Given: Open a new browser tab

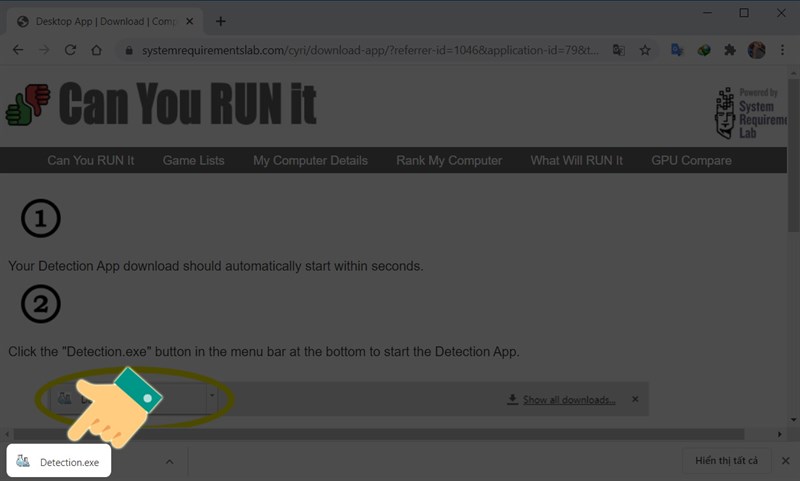Looking at the screenshot, I should (220, 21).
